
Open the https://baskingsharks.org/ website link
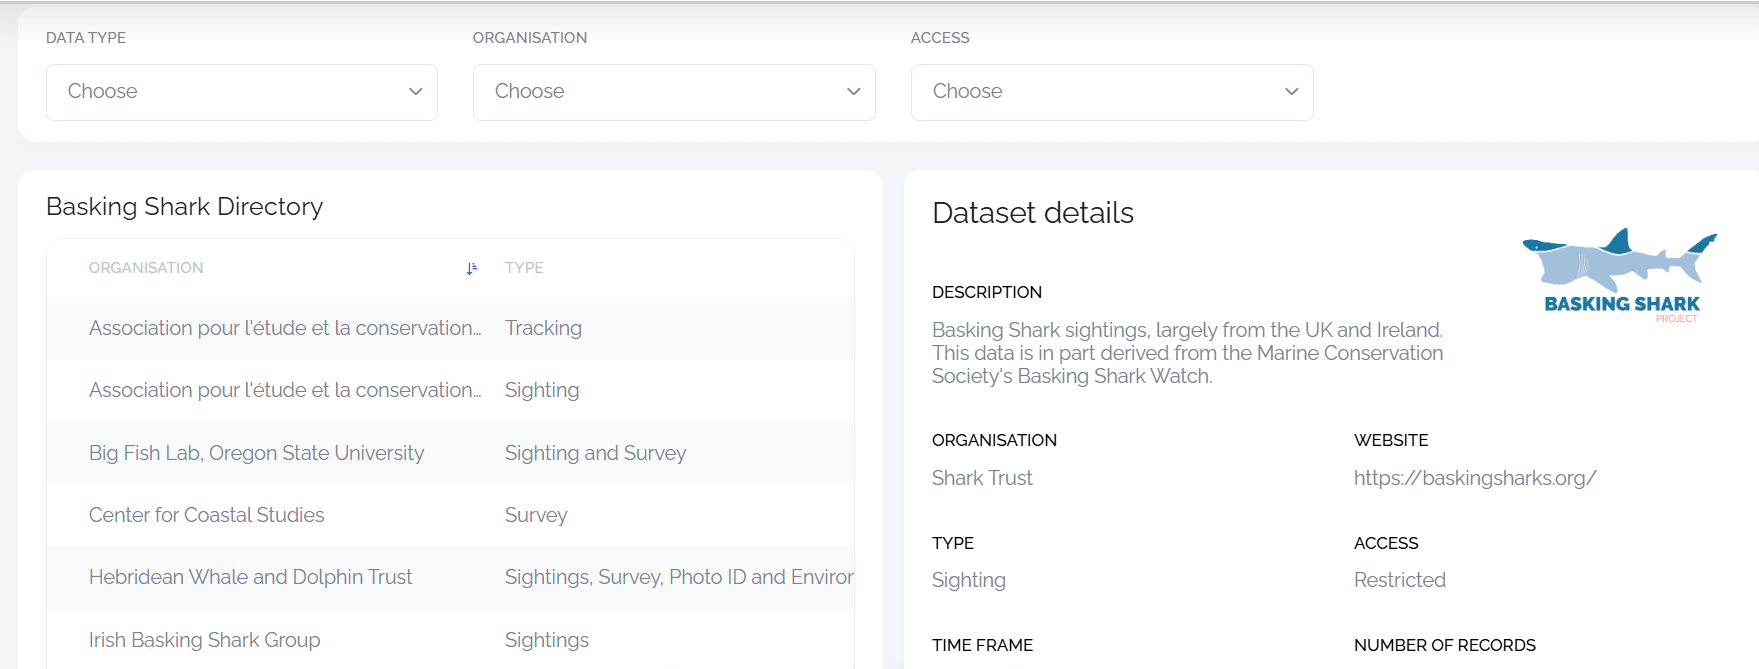click(1475, 478)
